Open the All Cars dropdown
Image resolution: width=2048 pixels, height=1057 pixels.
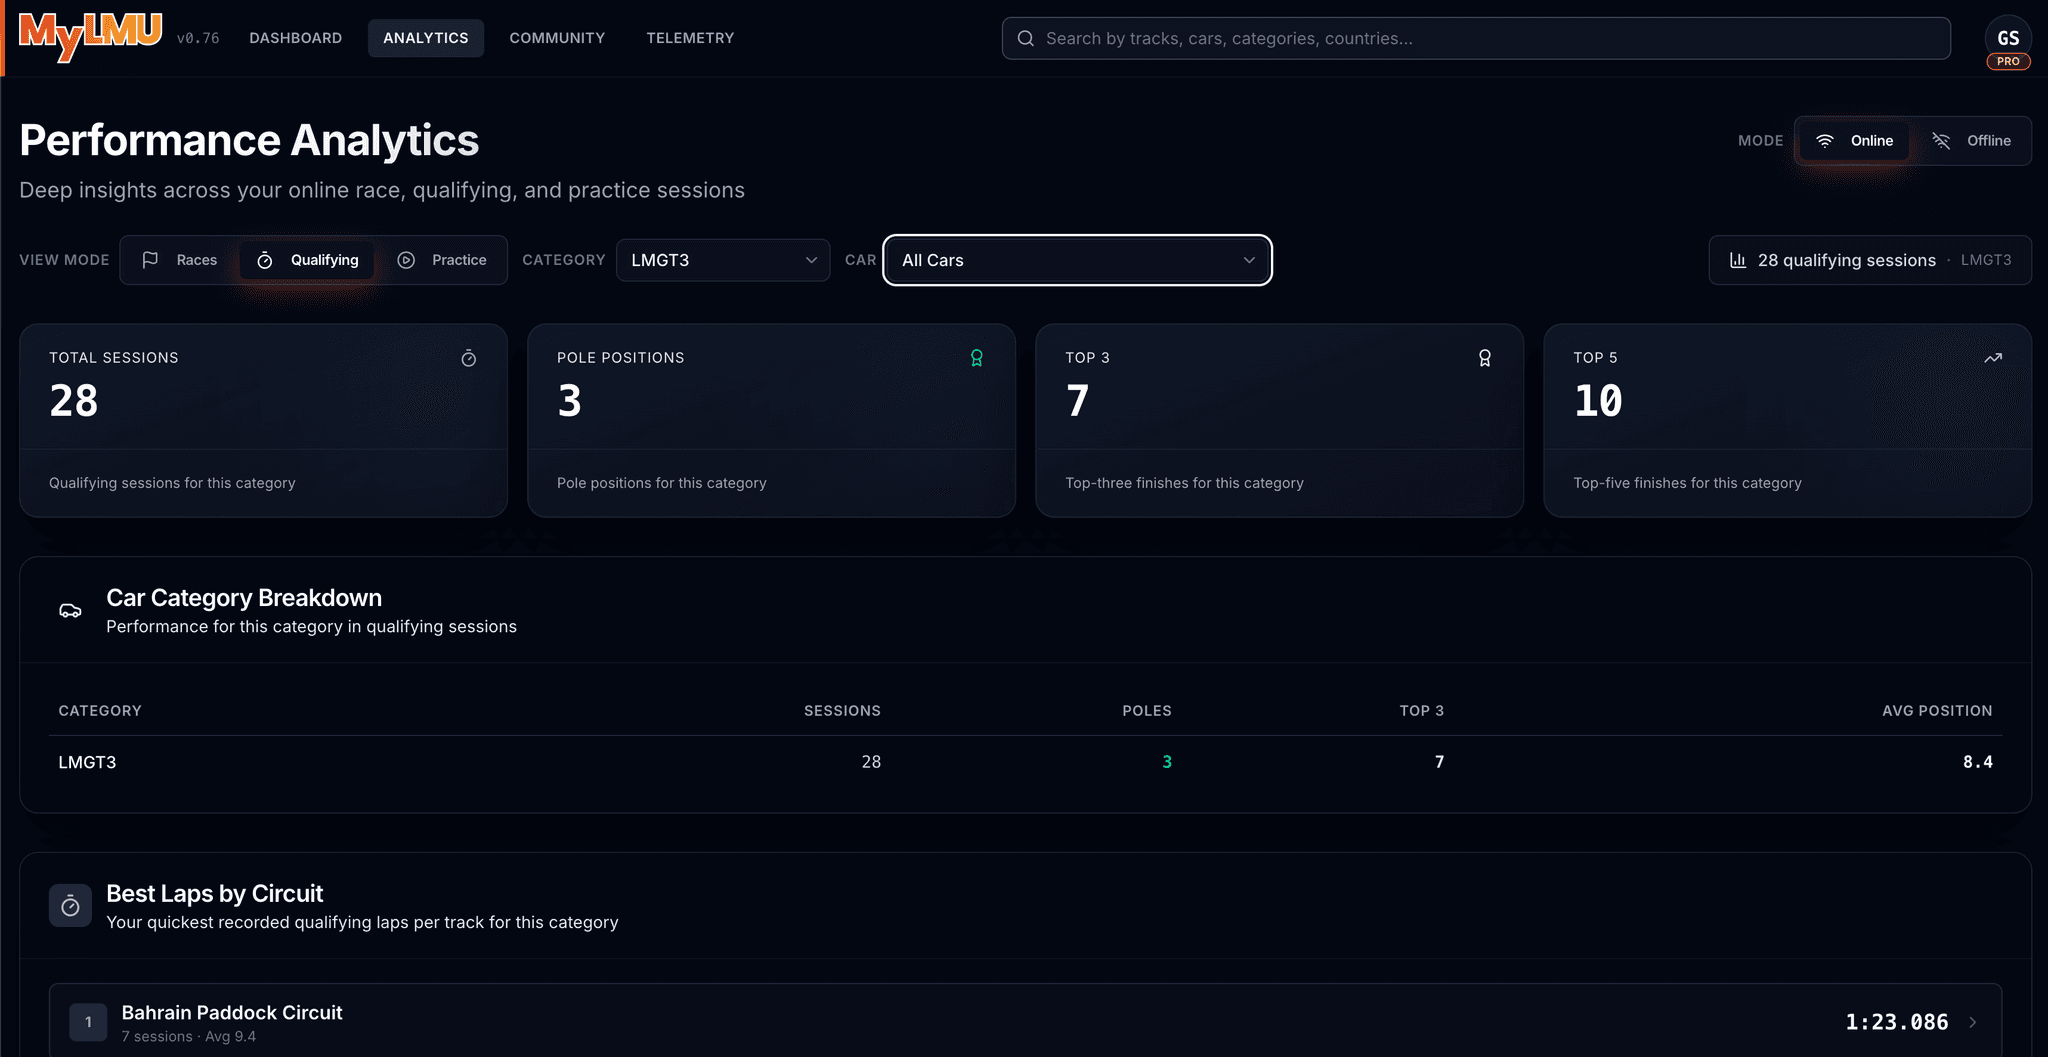(x=1076, y=260)
